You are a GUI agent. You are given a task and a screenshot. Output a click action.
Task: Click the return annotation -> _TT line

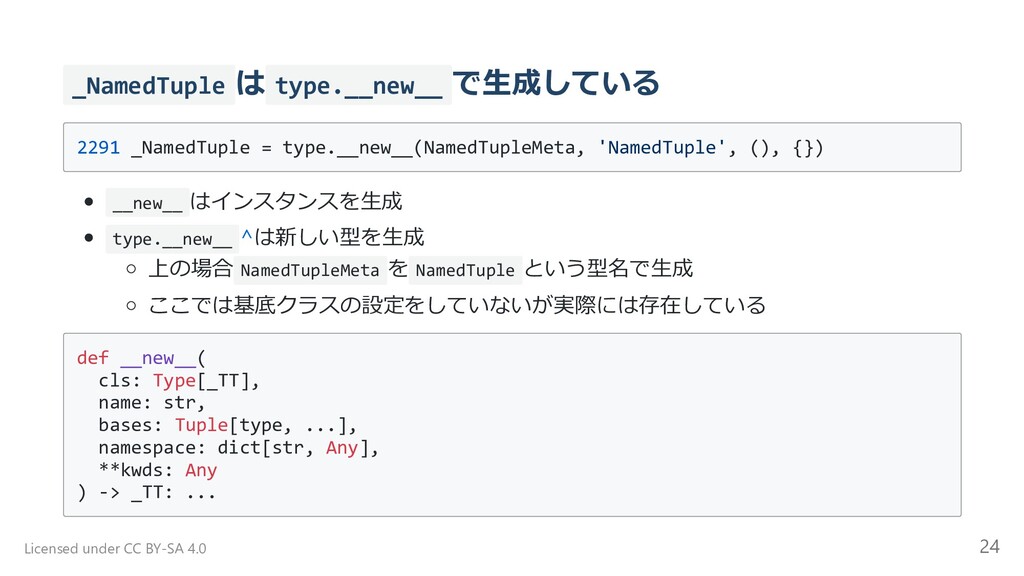146,492
